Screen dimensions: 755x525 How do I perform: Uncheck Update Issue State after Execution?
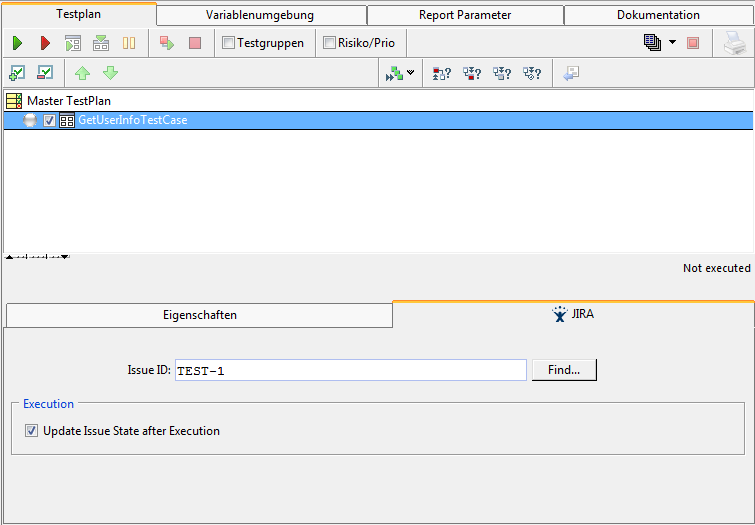click(x=31, y=431)
